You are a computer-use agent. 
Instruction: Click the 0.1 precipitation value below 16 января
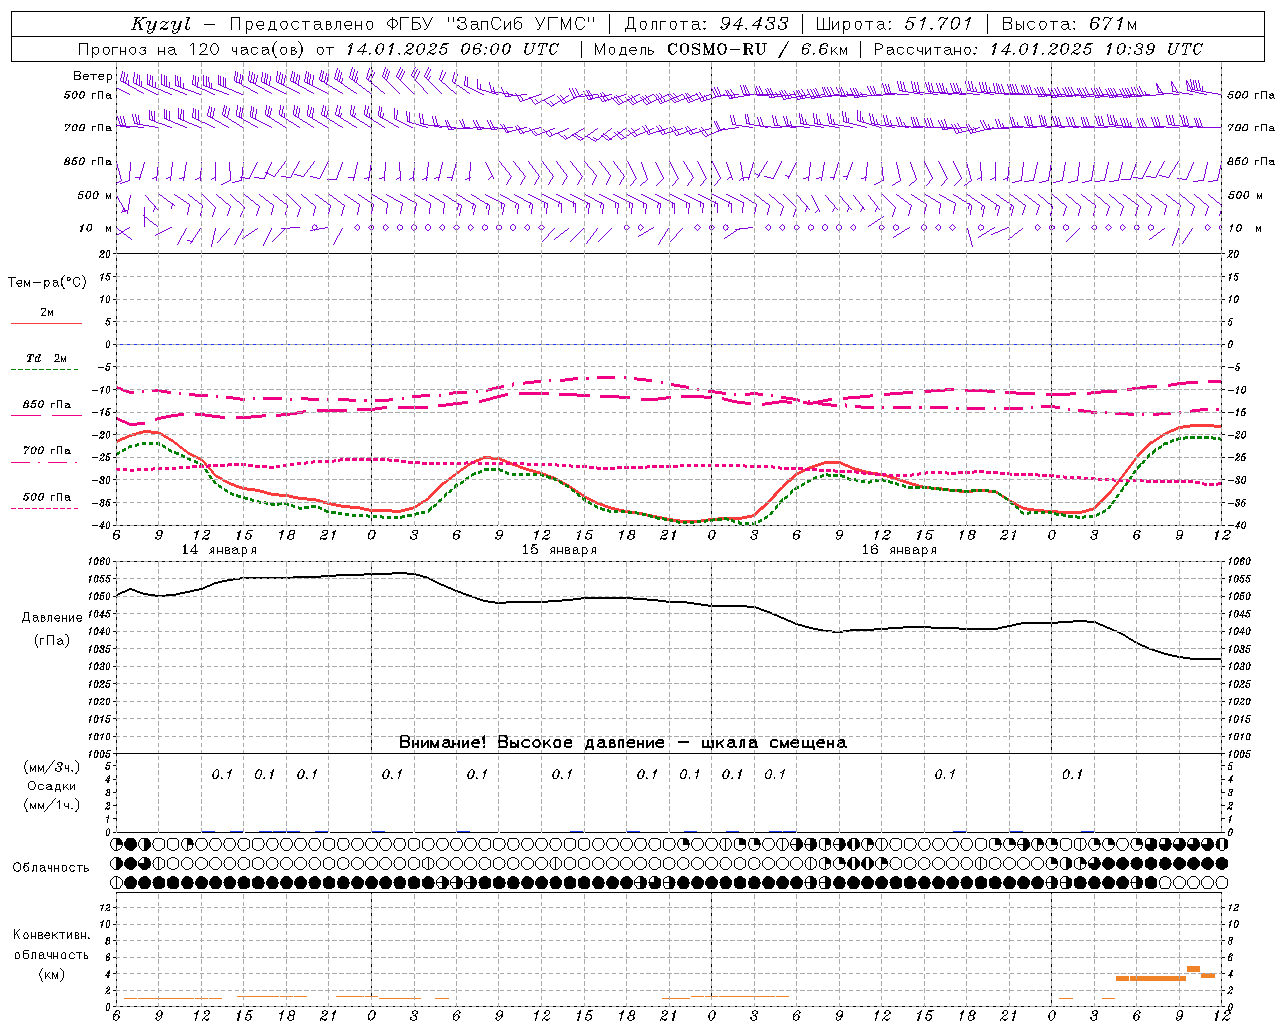[x=945, y=774]
